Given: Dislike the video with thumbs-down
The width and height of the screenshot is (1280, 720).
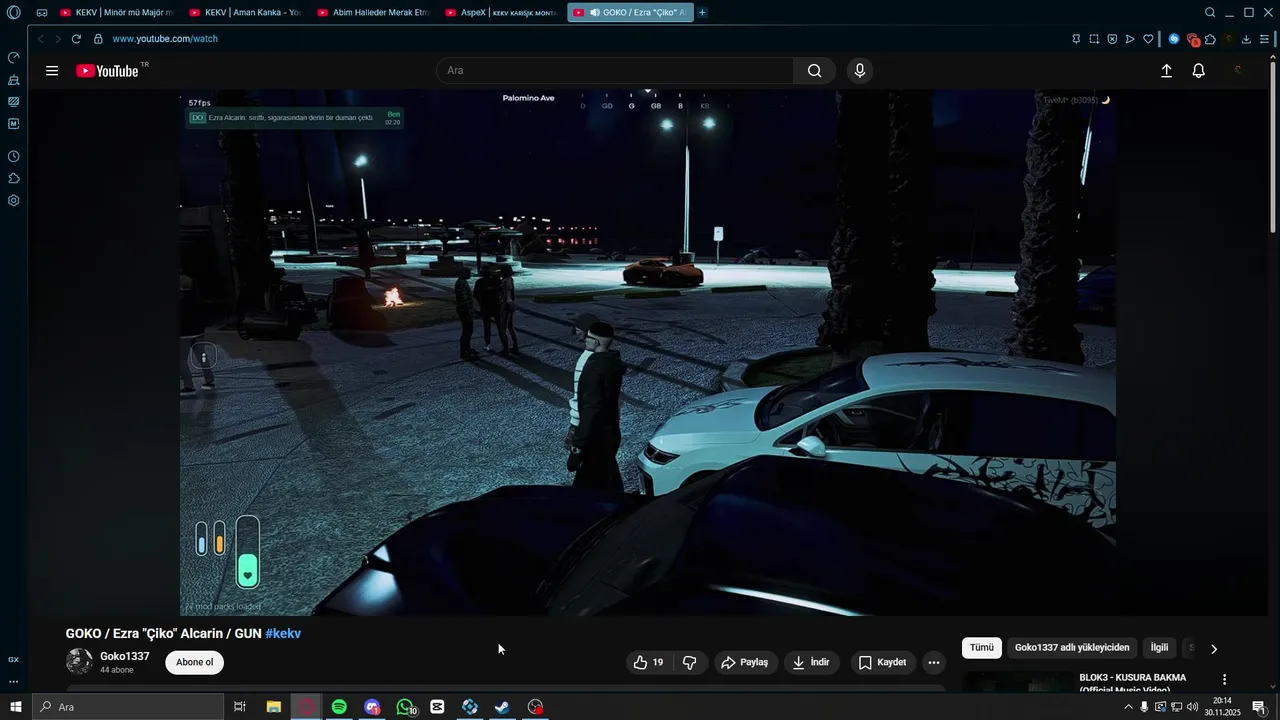Looking at the screenshot, I should 689,662.
